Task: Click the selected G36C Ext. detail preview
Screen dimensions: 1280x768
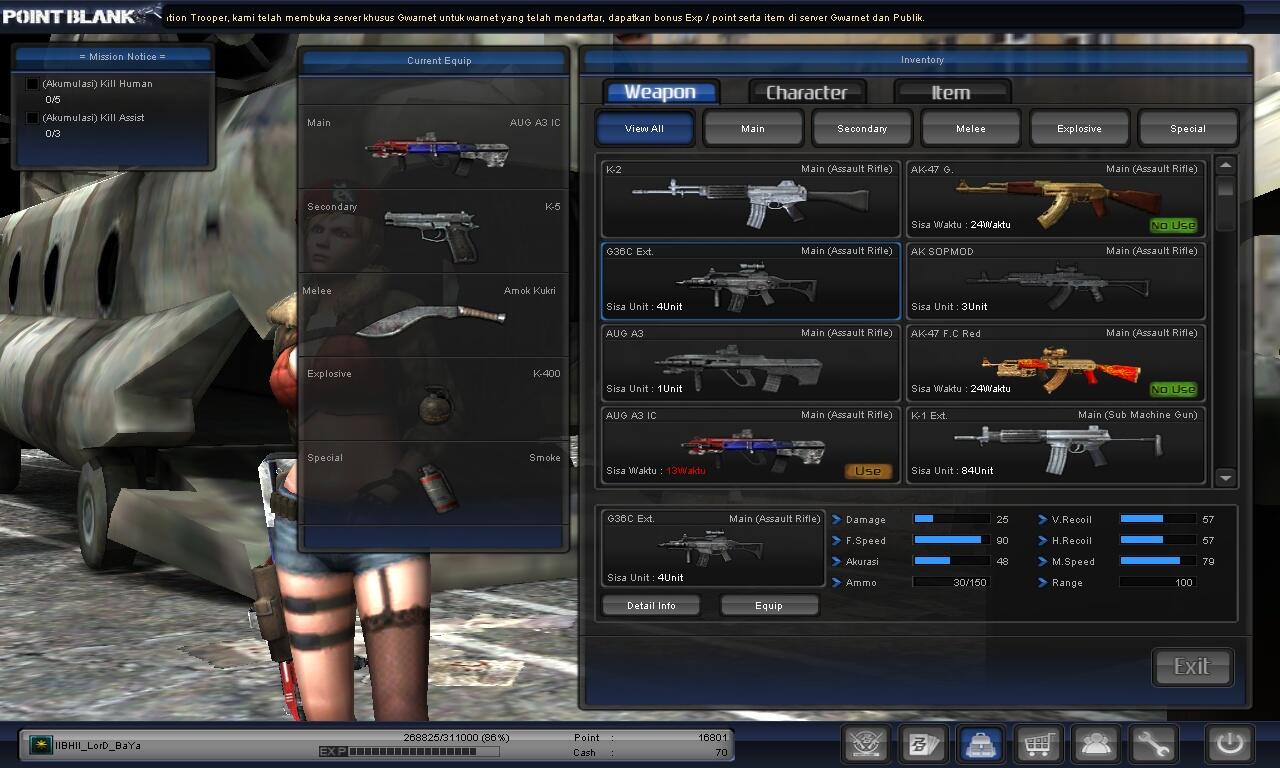Action: click(x=713, y=548)
